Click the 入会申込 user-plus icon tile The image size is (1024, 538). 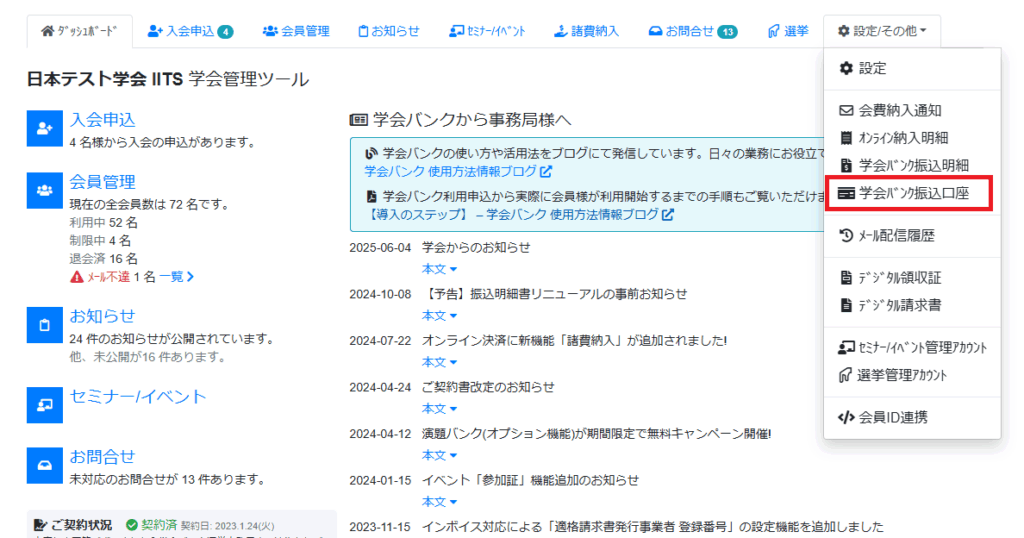[x=45, y=129]
